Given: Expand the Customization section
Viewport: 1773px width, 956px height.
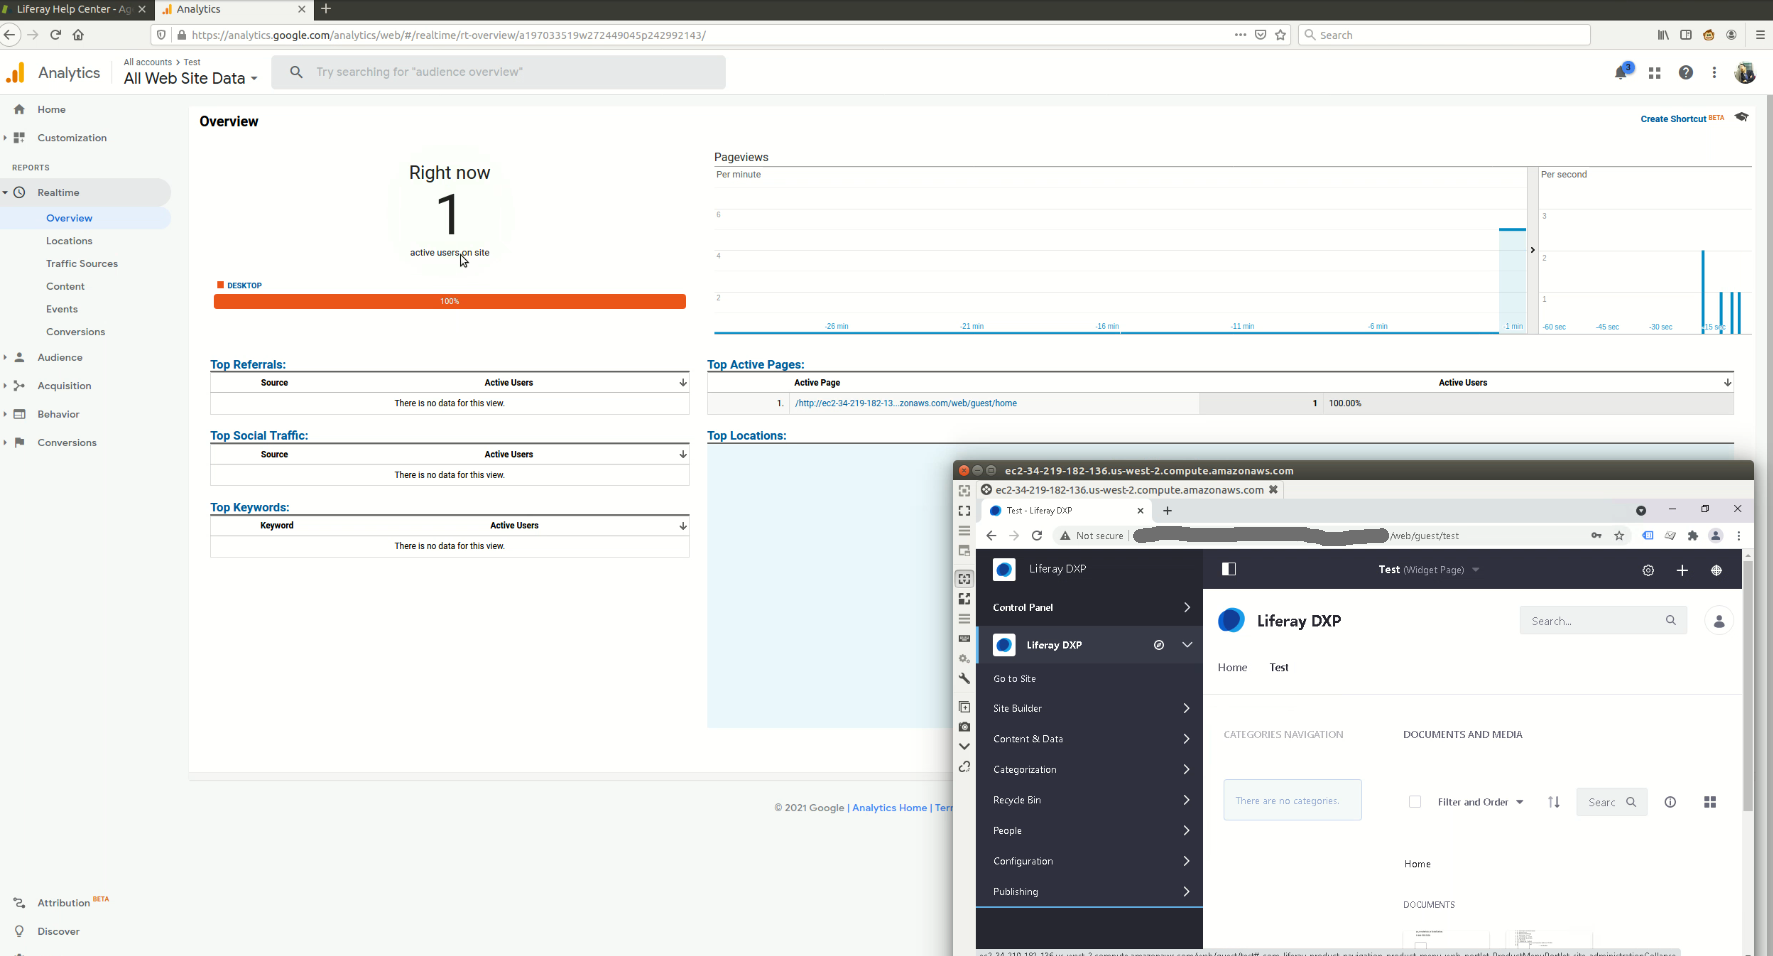Looking at the screenshot, I should click(x=5, y=138).
